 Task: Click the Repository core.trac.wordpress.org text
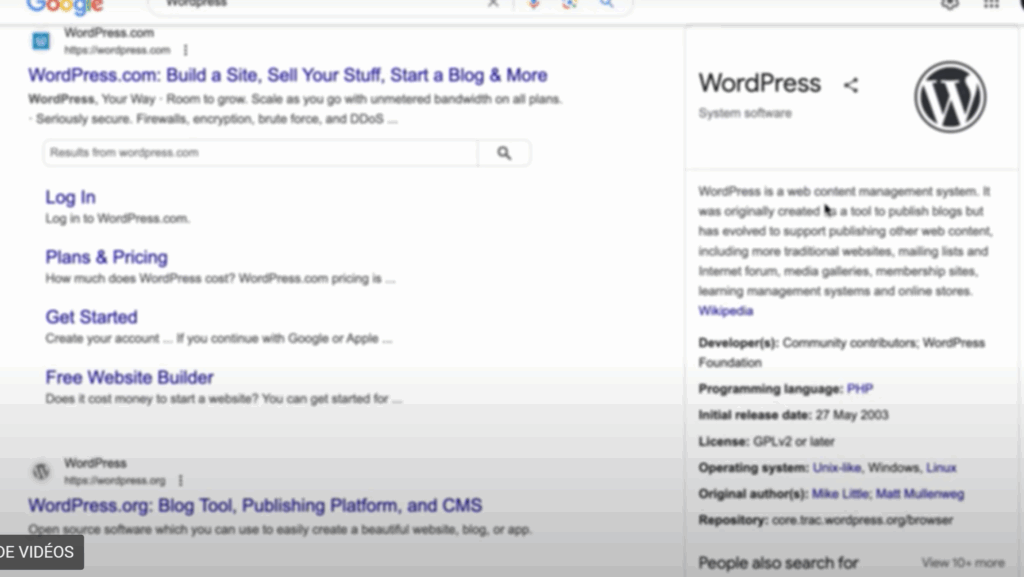825,520
